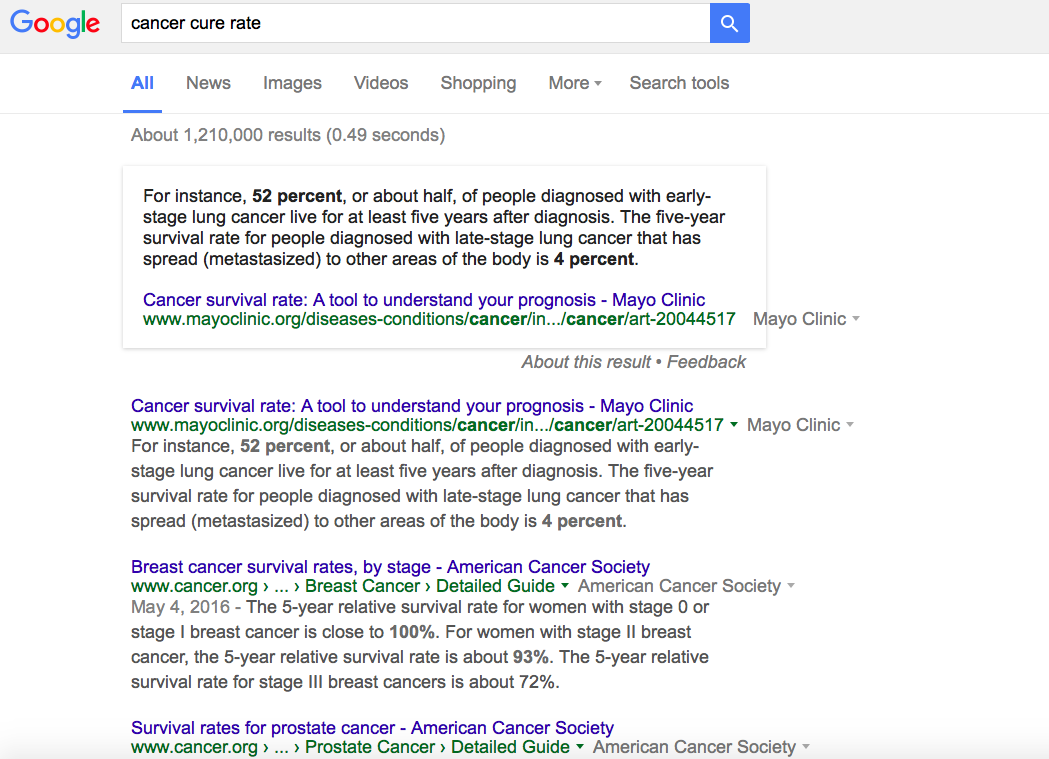Select the All tab

(x=142, y=83)
